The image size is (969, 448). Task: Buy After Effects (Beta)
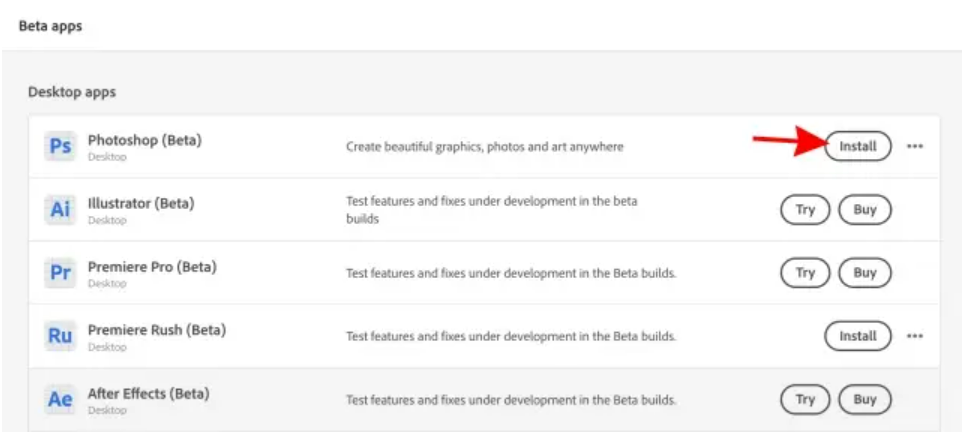click(865, 399)
